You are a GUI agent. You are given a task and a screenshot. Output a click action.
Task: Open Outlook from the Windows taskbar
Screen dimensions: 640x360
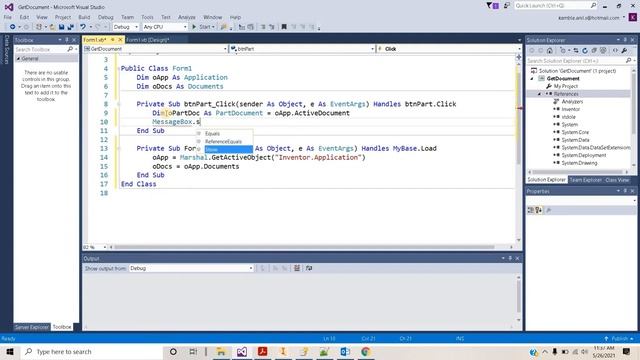click(x=345, y=351)
